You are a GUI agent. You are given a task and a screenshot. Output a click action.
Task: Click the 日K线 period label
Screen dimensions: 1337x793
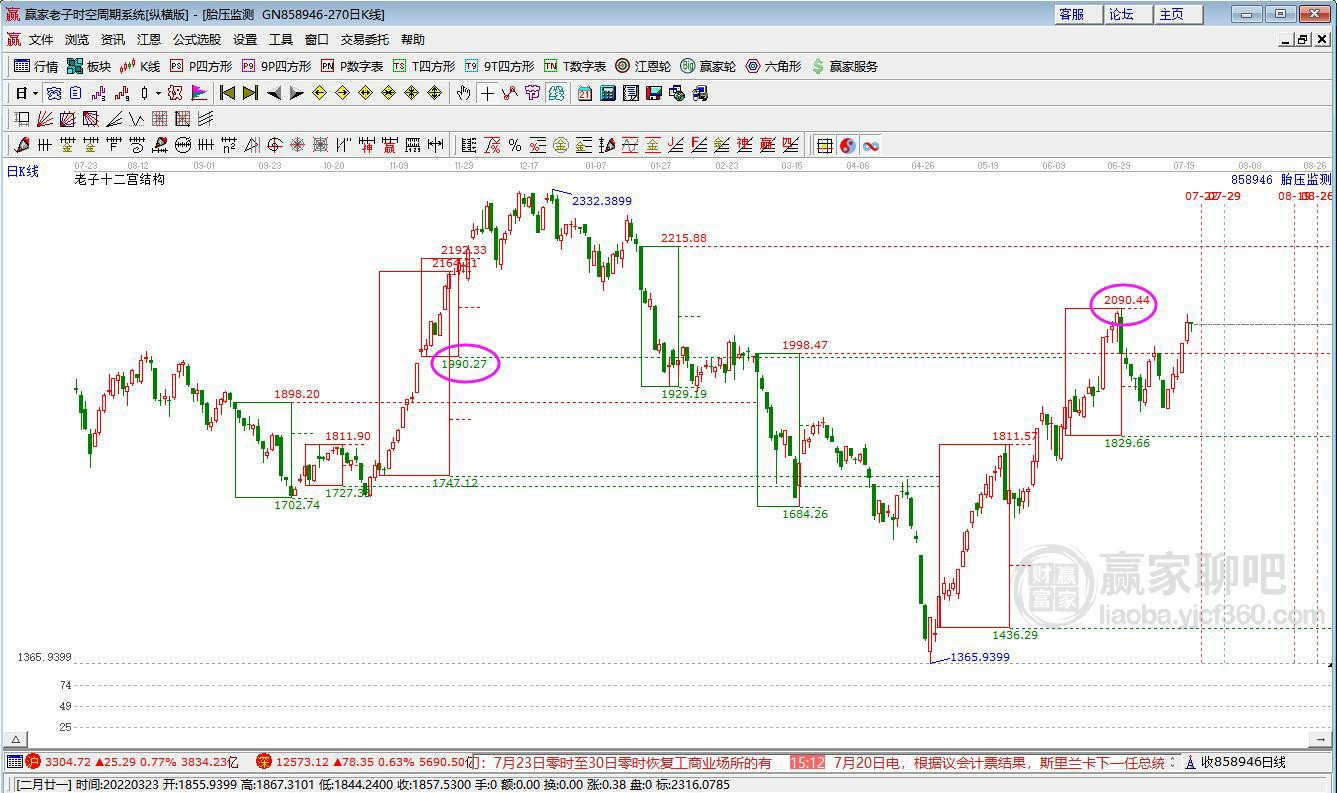[x=23, y=171]
